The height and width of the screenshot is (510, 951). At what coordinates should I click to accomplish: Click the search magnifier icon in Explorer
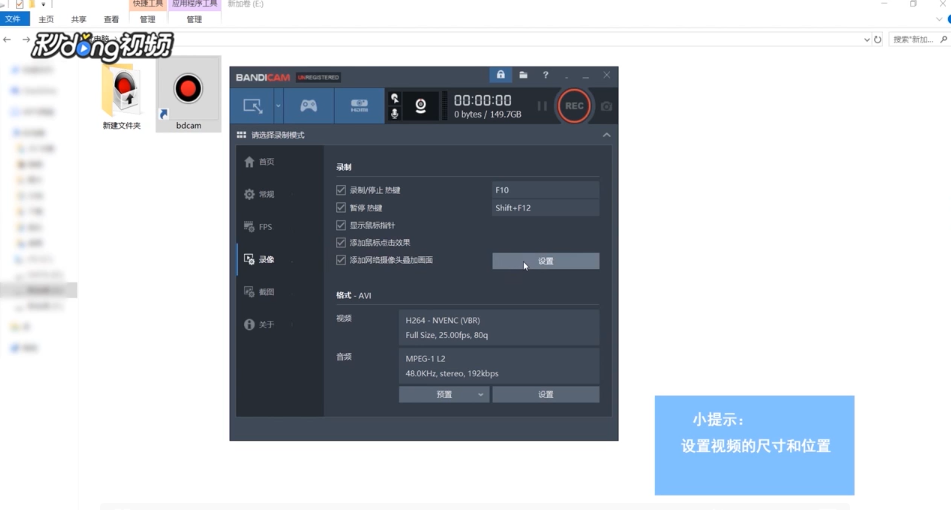coord(944,39)
